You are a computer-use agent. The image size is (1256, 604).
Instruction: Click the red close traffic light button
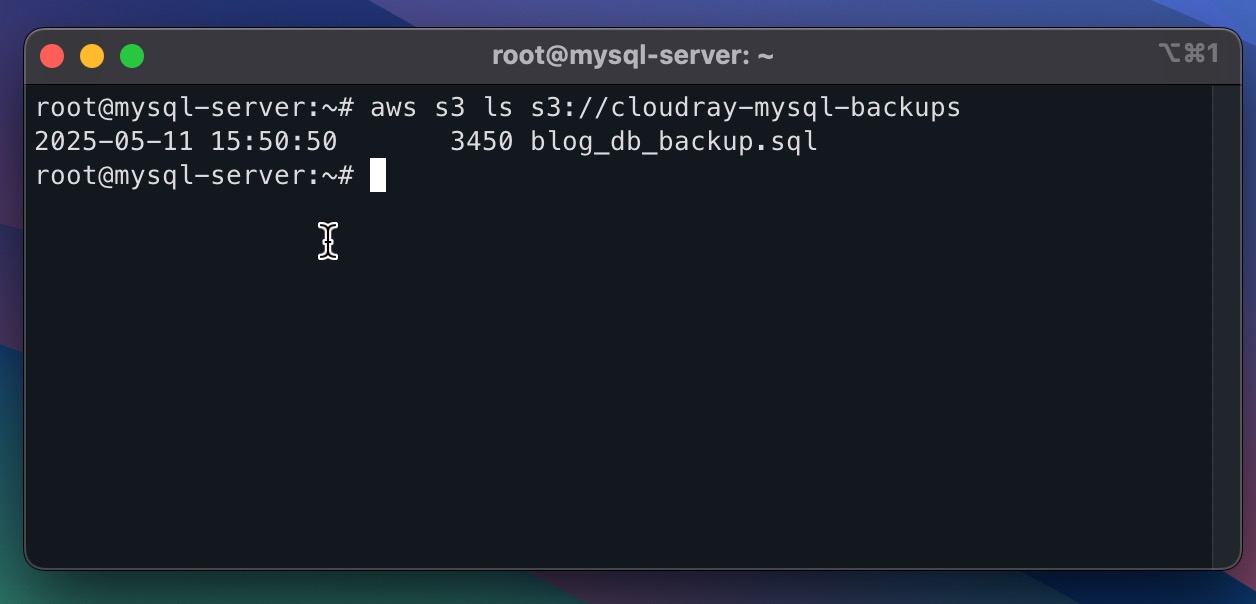[x=51, y=56]
